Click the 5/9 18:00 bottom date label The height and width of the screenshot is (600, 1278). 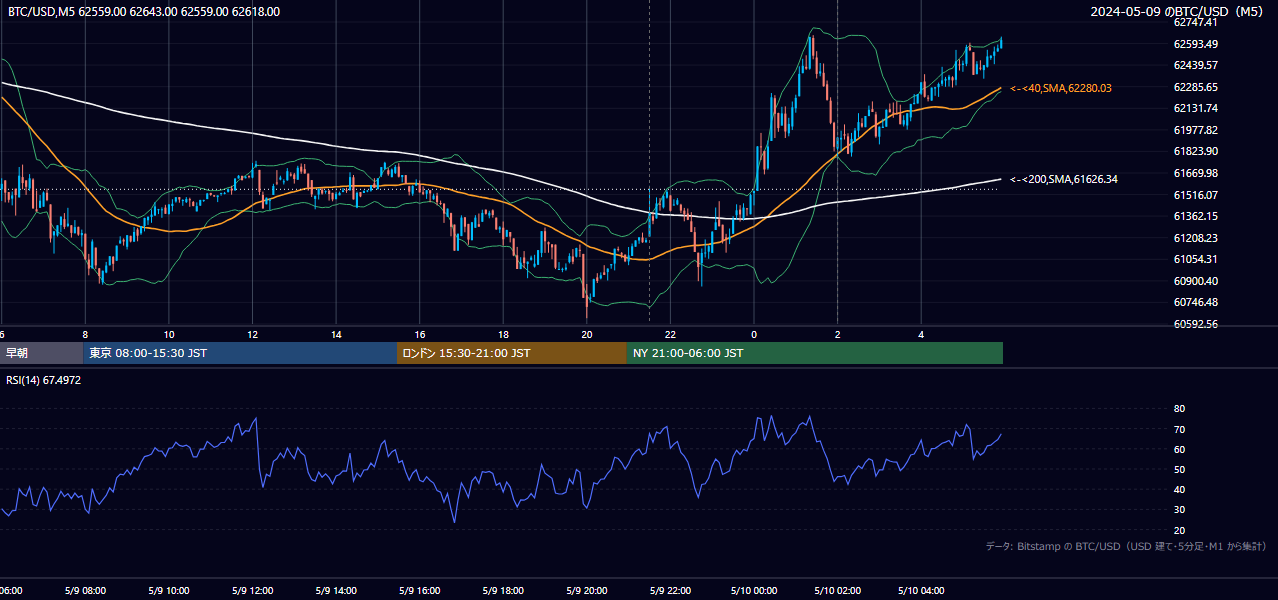click(x=504, y=591)
